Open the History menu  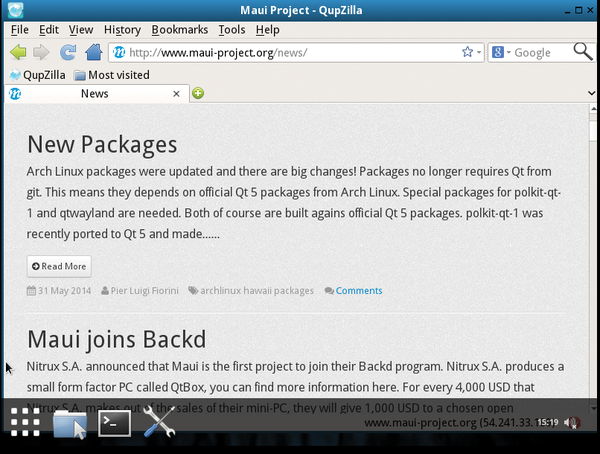[x=122, y=30]
